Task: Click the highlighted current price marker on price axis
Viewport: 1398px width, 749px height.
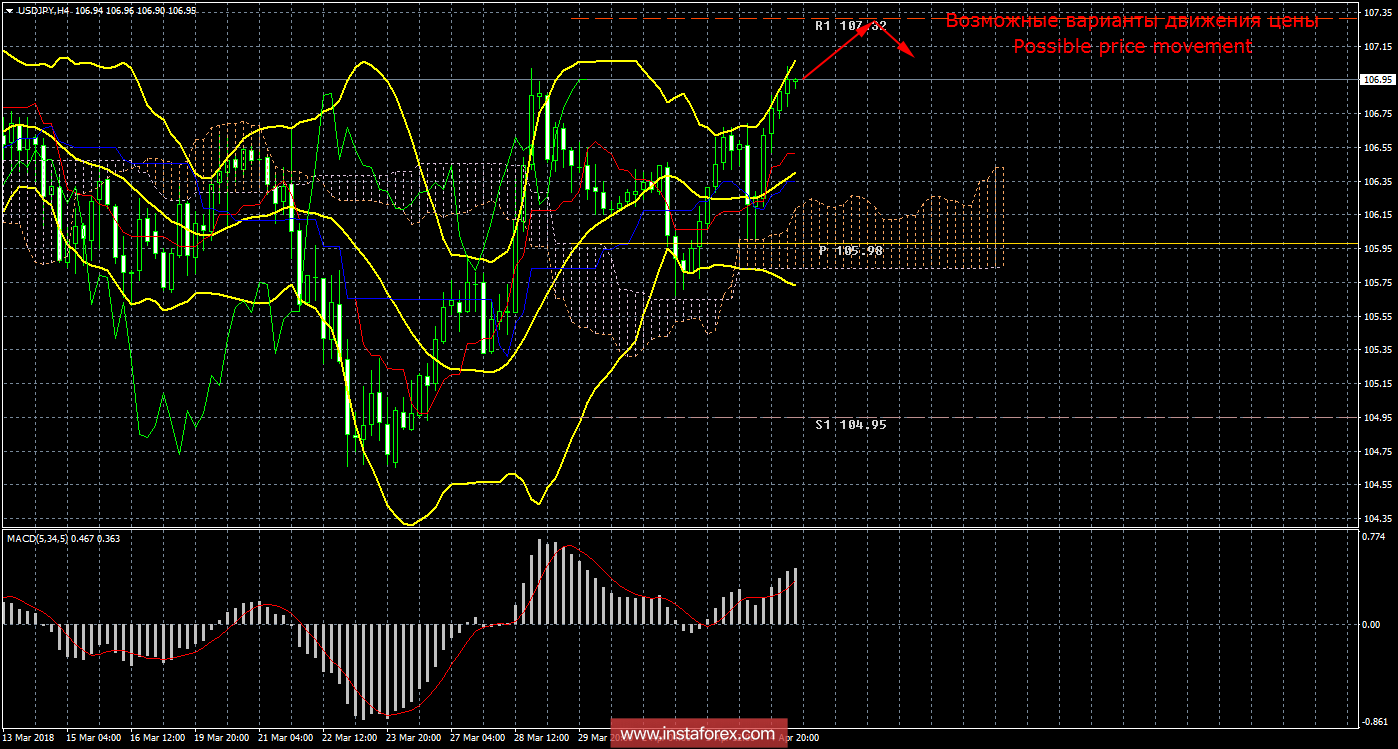Action: click(1377, 79)
